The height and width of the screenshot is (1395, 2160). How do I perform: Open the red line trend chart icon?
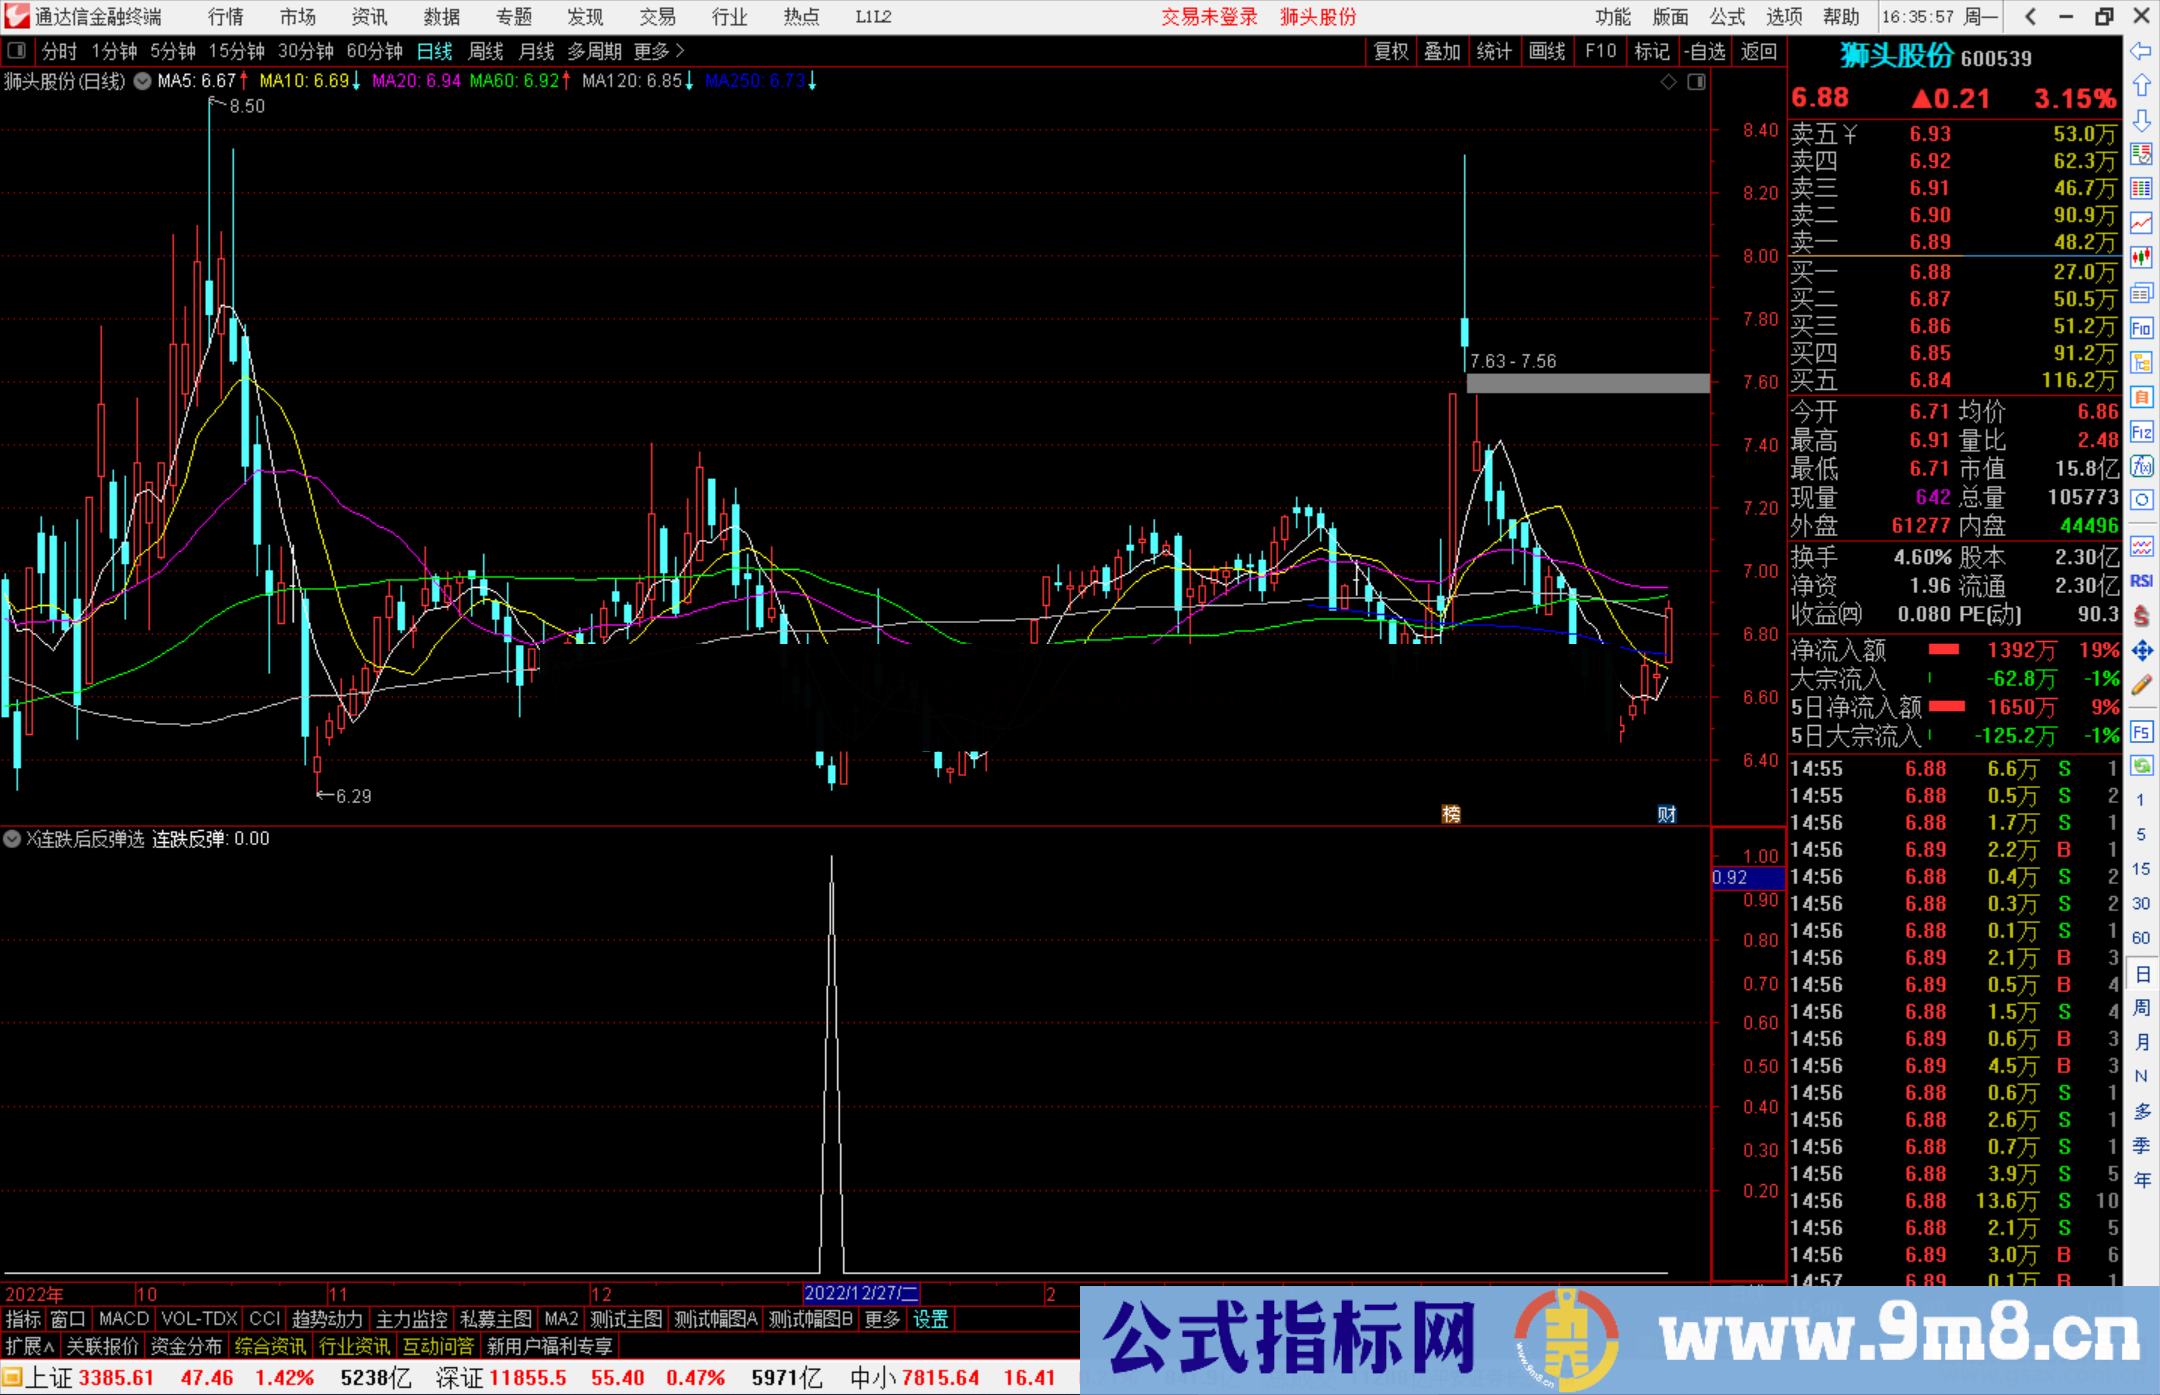click(x=2141, y=223)
